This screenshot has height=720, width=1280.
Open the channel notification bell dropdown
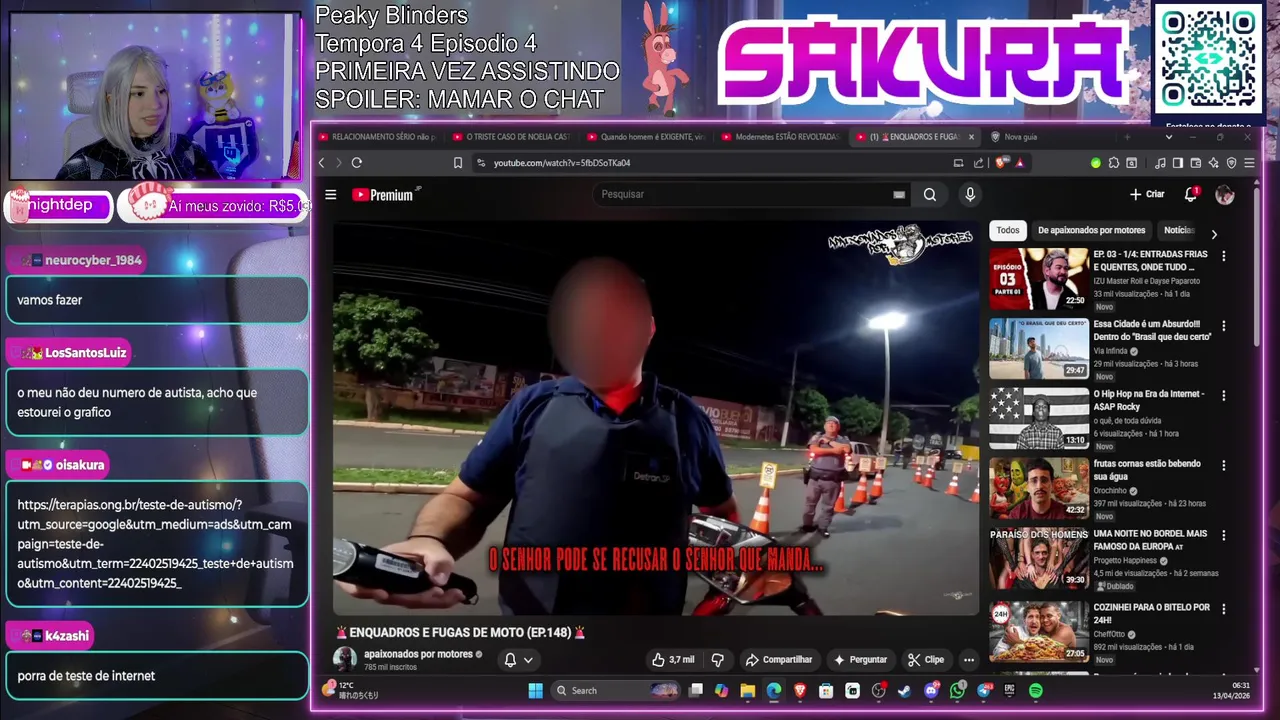pos(518,660)
